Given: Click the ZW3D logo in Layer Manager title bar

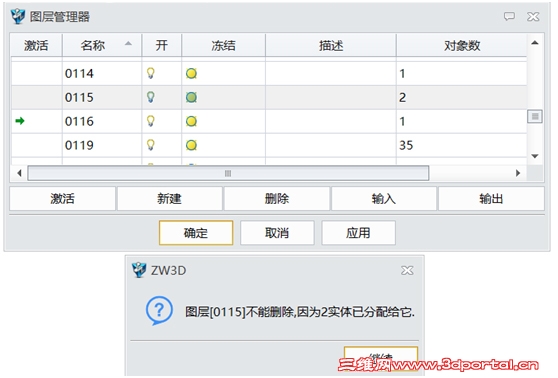Looking at the screenshot, I should click(x=18, y=16).
